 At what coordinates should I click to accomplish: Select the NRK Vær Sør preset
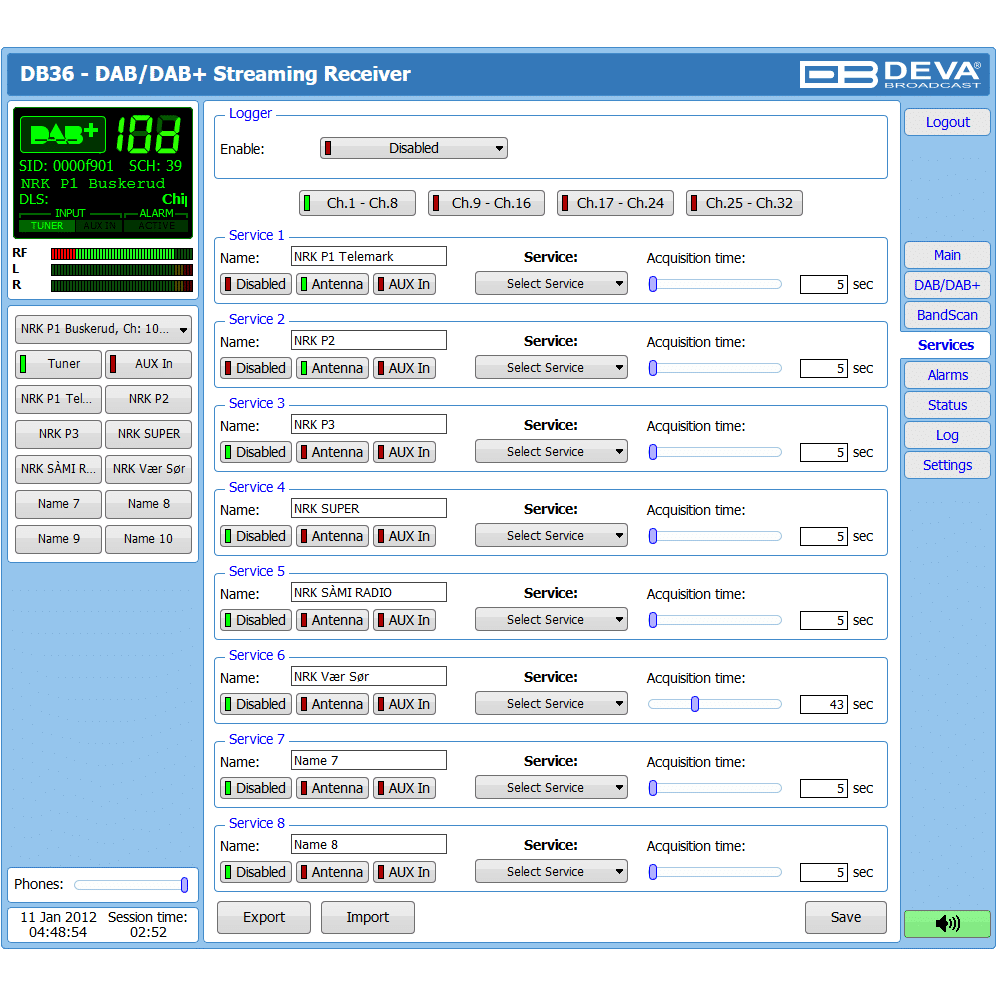tap(148, 469)
